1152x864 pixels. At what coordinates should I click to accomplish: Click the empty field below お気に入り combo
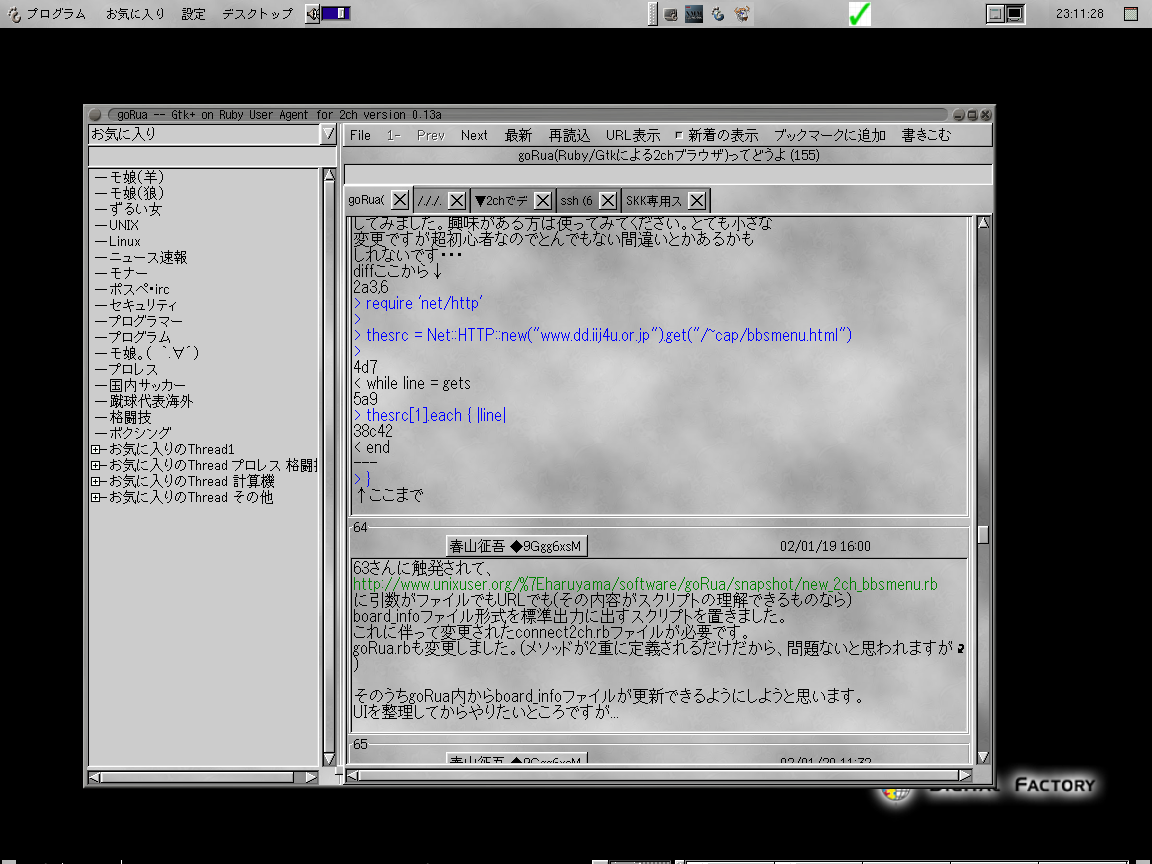(x=212, y=156)
